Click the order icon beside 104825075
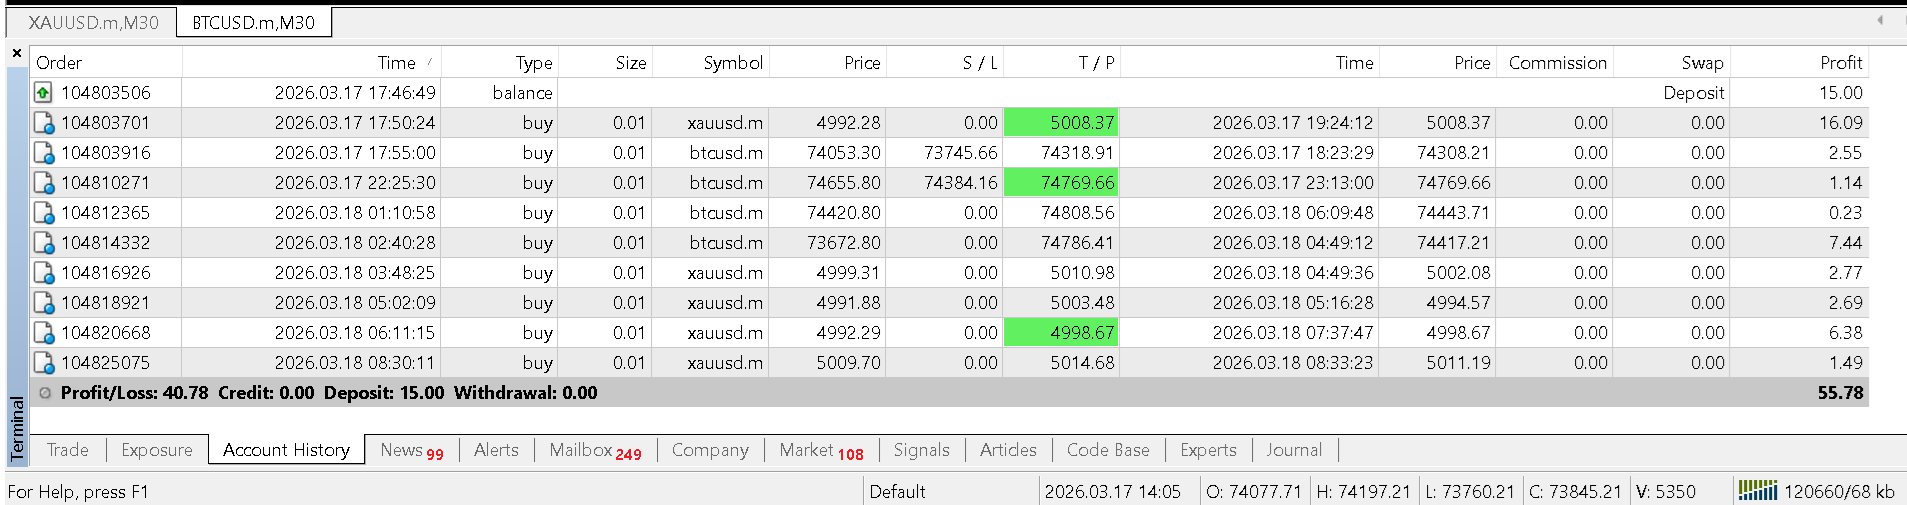 click(43, 363)
